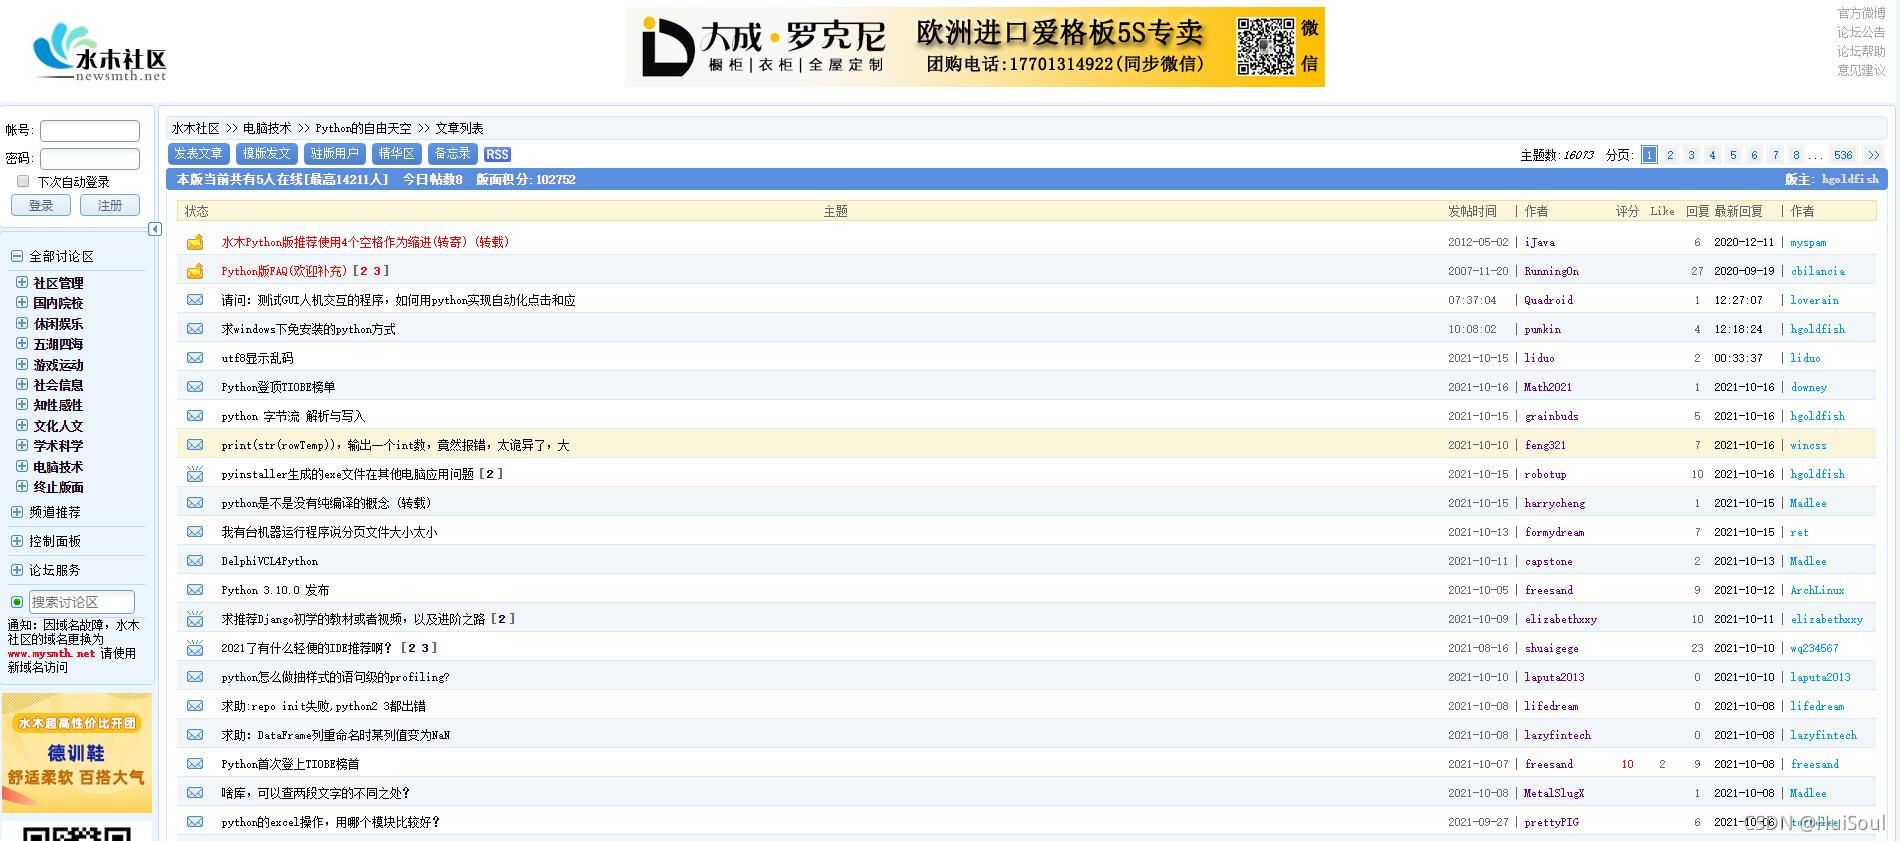Image resolution: width=1900 pixels, height=841 pixels.
Task: Open the 驻版用户 tab
Action: pos(334,154)
